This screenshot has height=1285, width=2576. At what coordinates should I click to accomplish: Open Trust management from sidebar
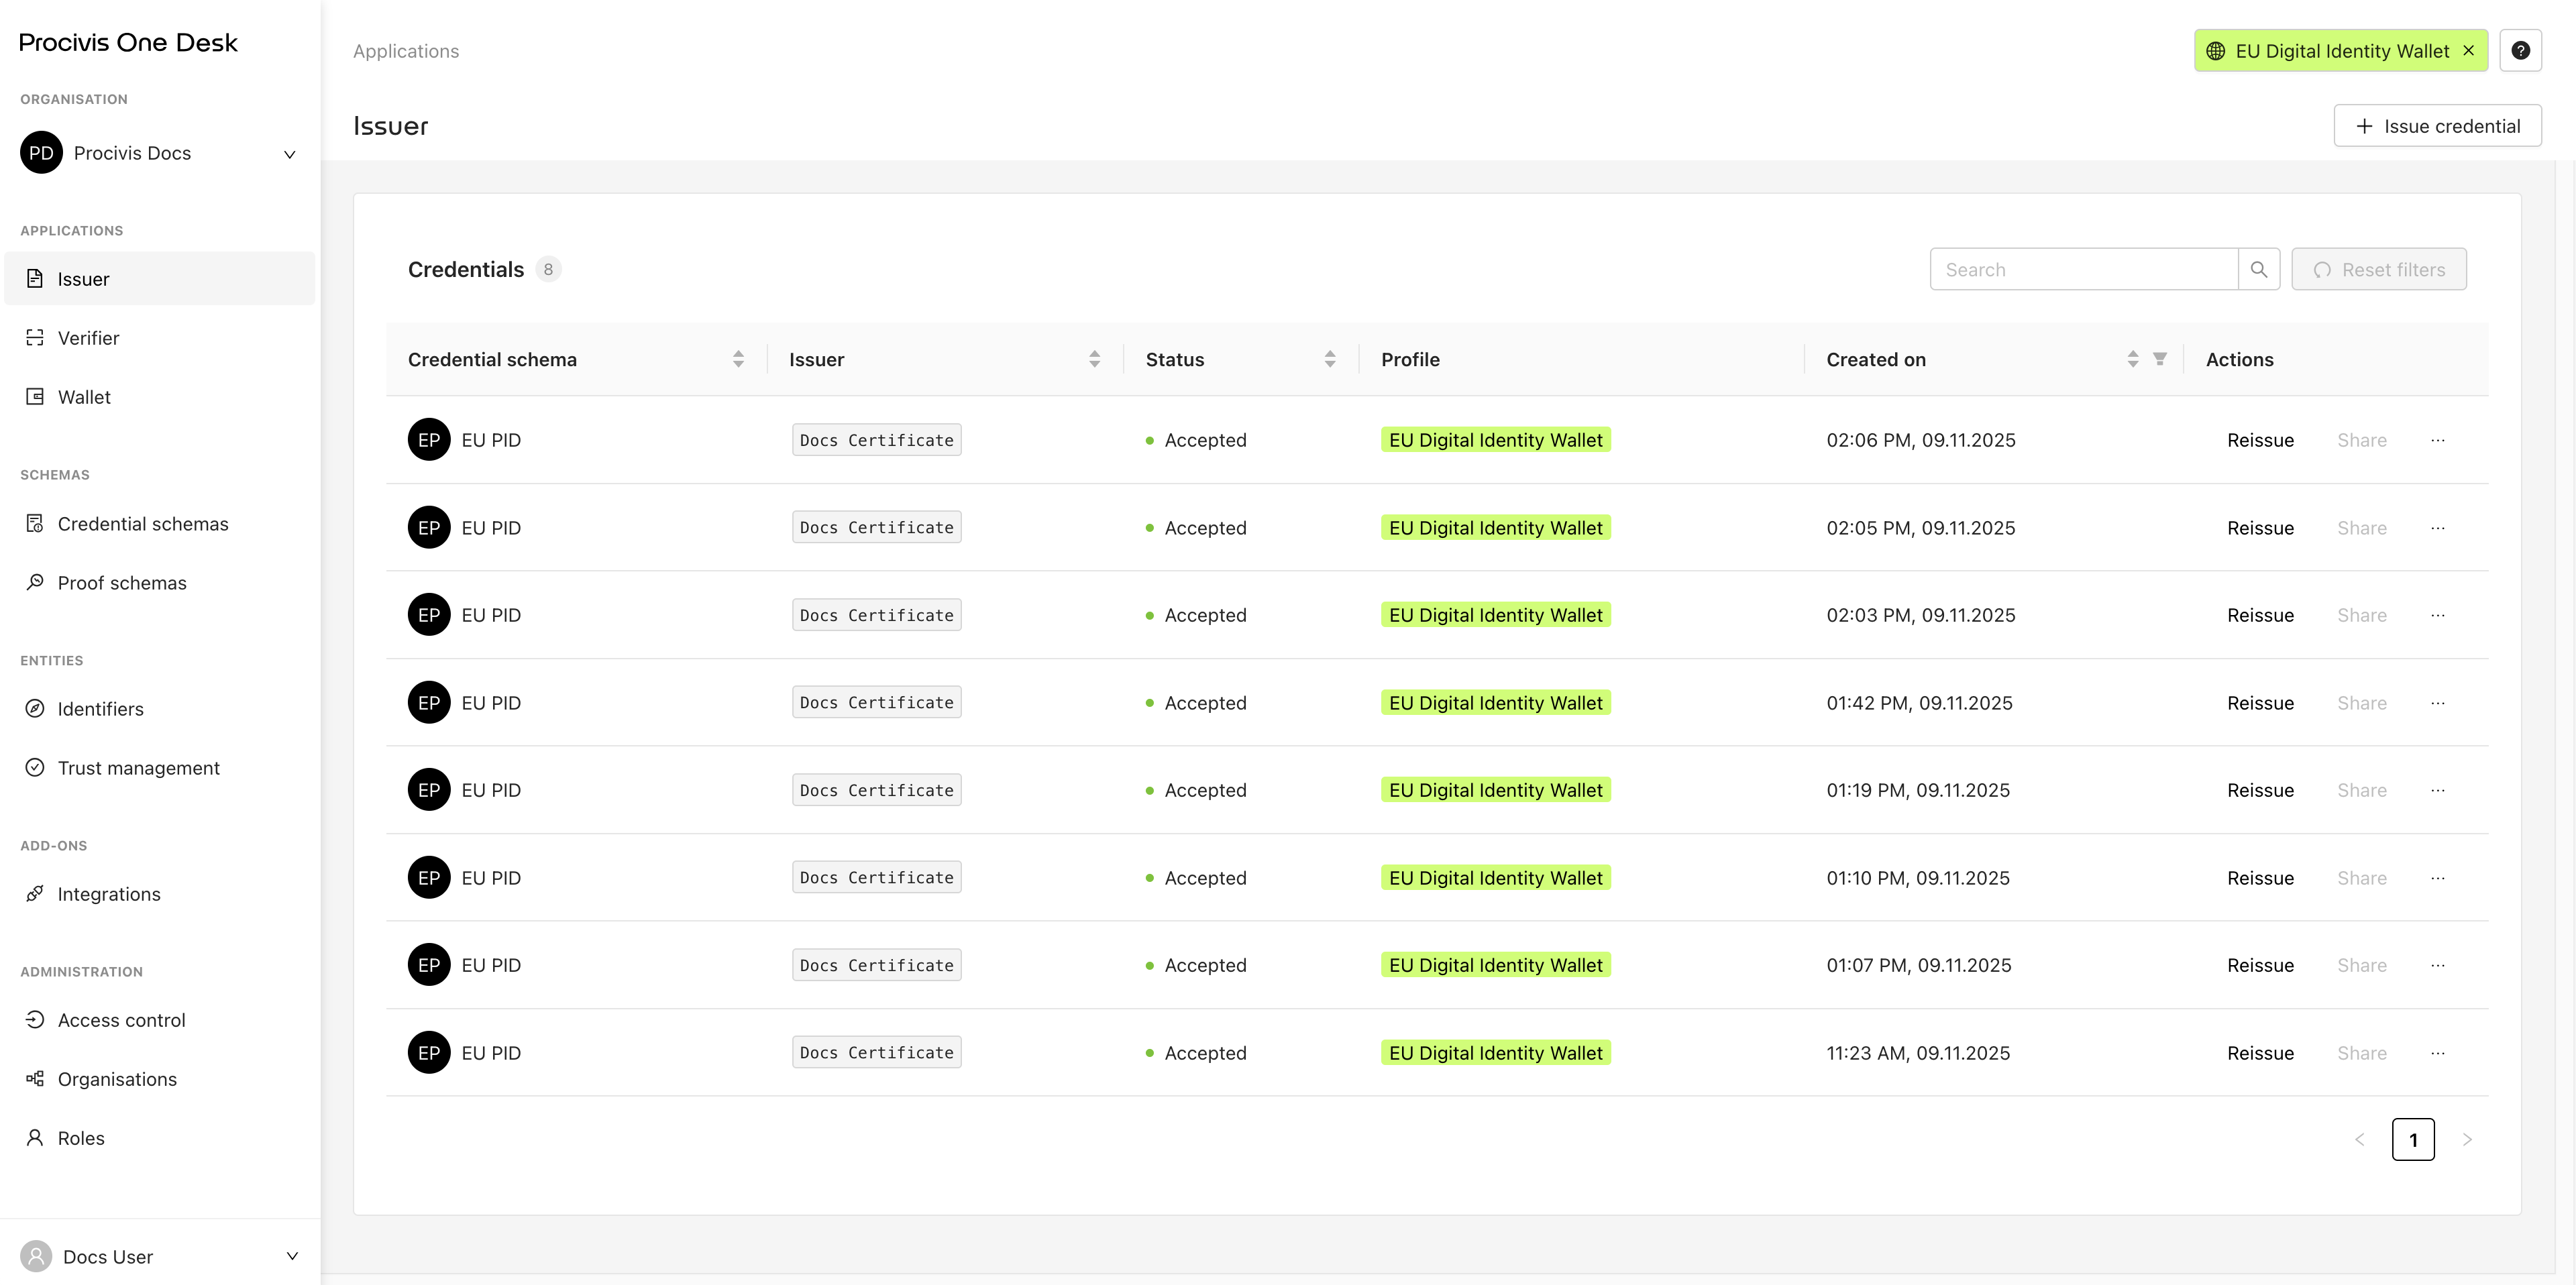click(137, 767)
